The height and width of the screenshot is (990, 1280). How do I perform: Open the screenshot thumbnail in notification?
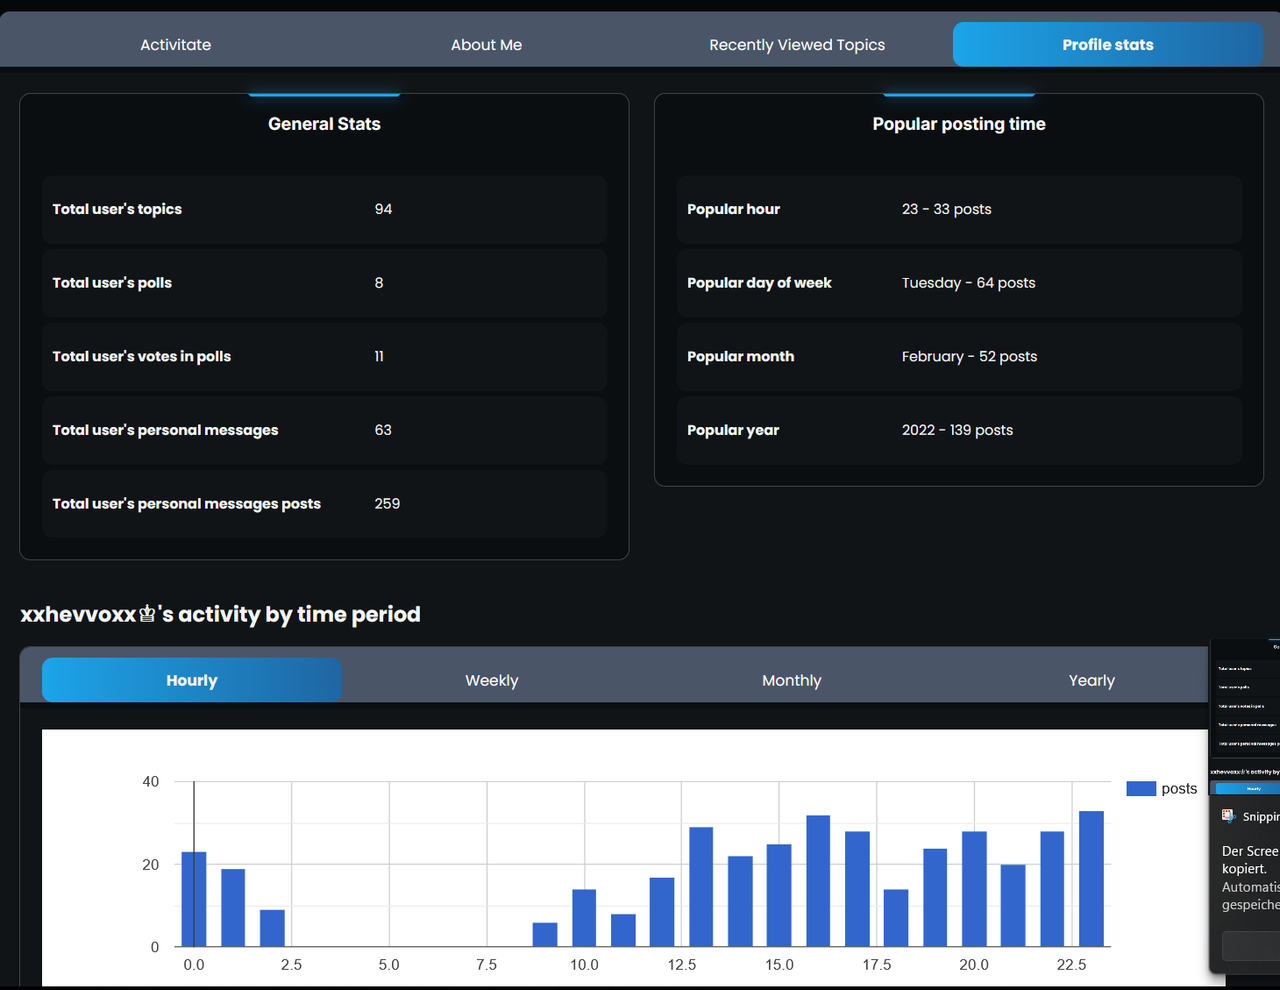[1245, 715]
